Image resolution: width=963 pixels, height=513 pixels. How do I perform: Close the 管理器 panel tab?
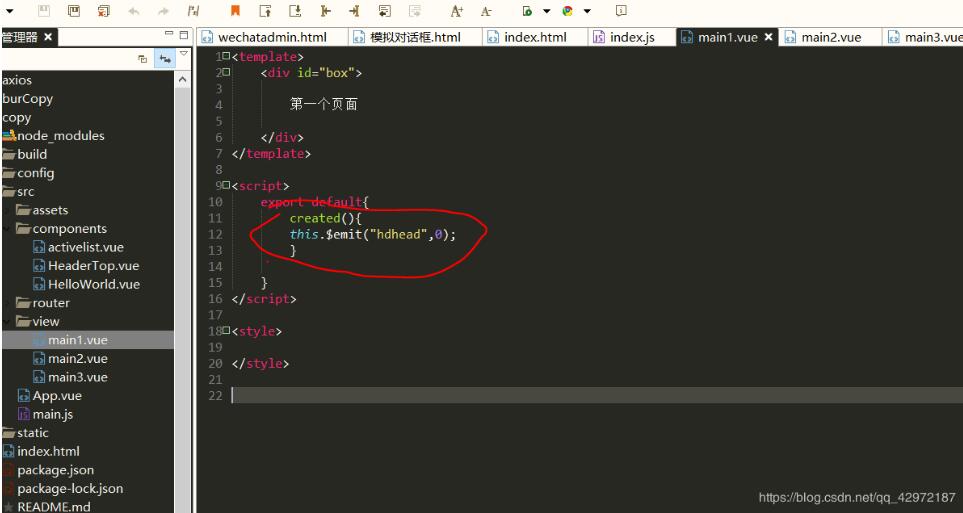[x=48, y=37]
